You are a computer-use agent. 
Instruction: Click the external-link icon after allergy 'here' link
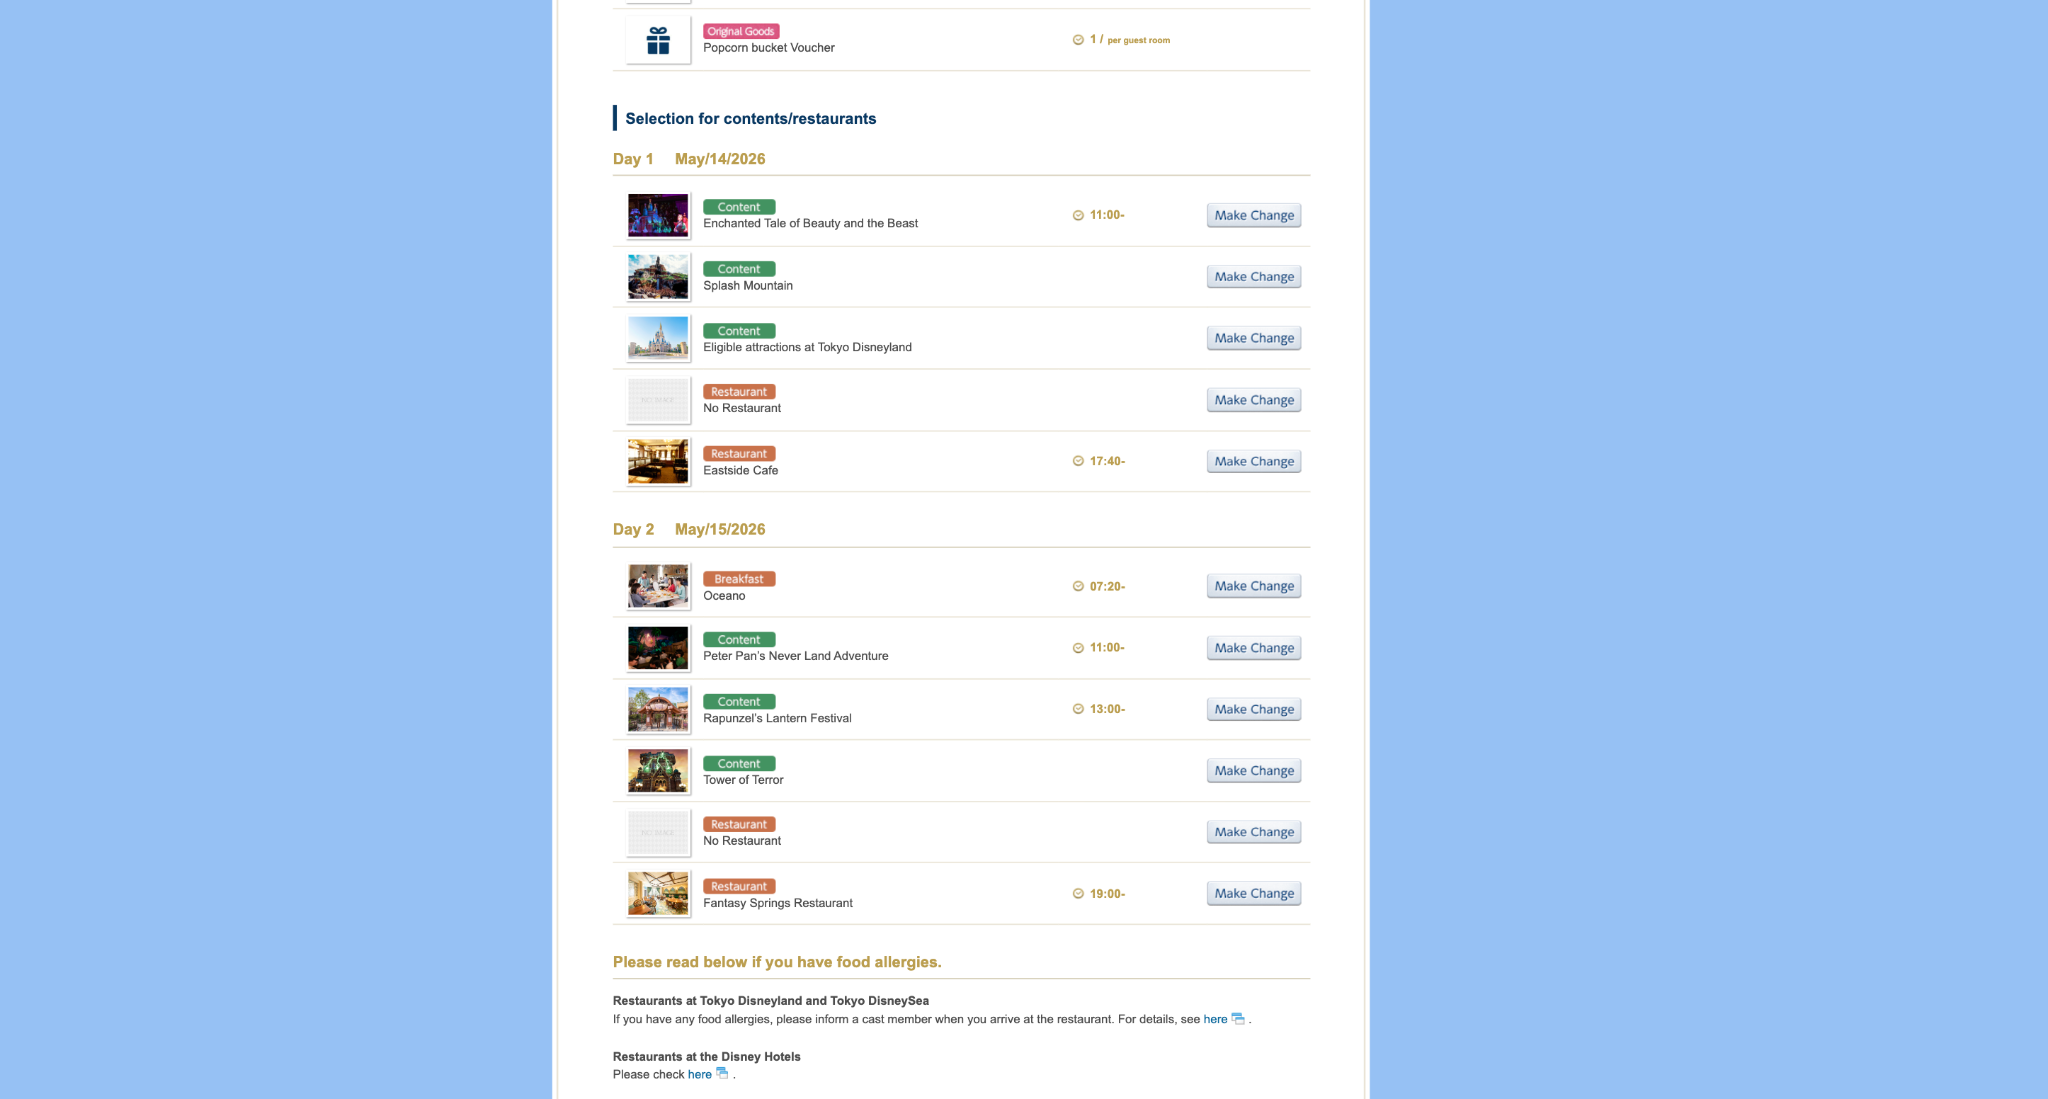tap(1238, 1019)
